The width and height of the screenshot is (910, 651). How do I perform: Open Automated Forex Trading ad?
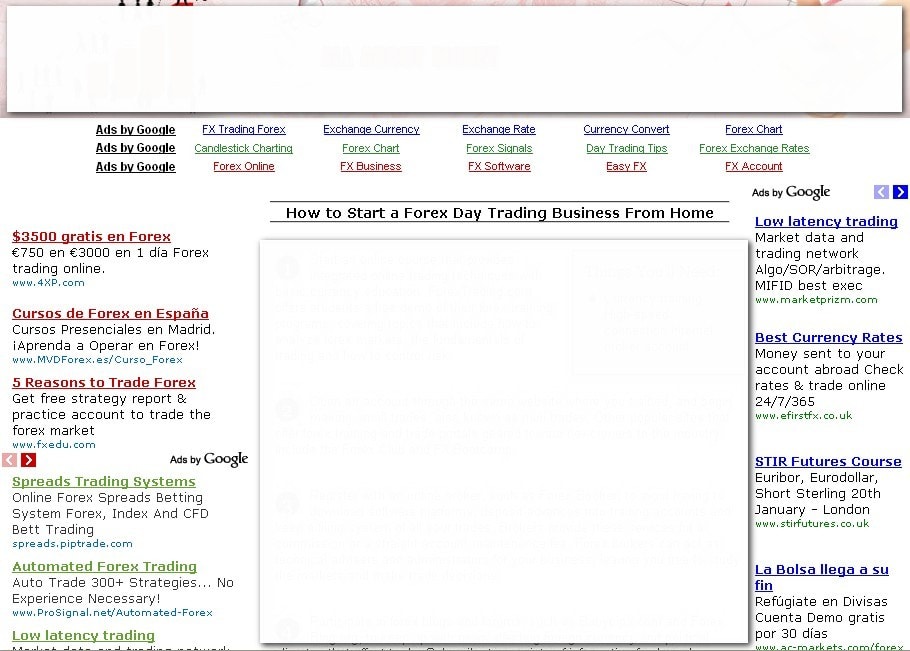tap(104, 566)
